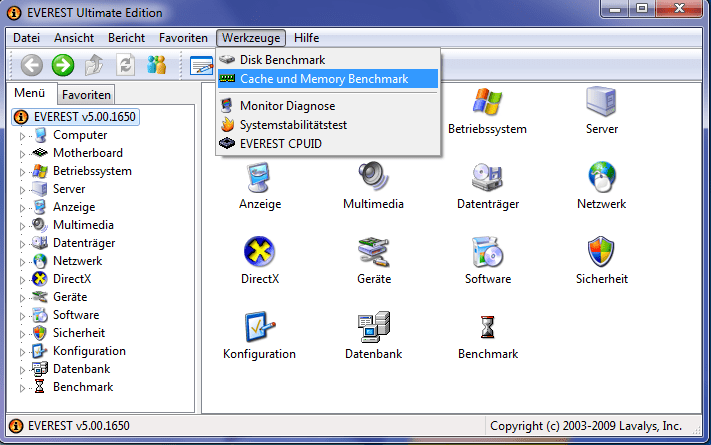Click the Back navigation arrow
This screenshot has height=445, width=711.
[x=32, y=65]
